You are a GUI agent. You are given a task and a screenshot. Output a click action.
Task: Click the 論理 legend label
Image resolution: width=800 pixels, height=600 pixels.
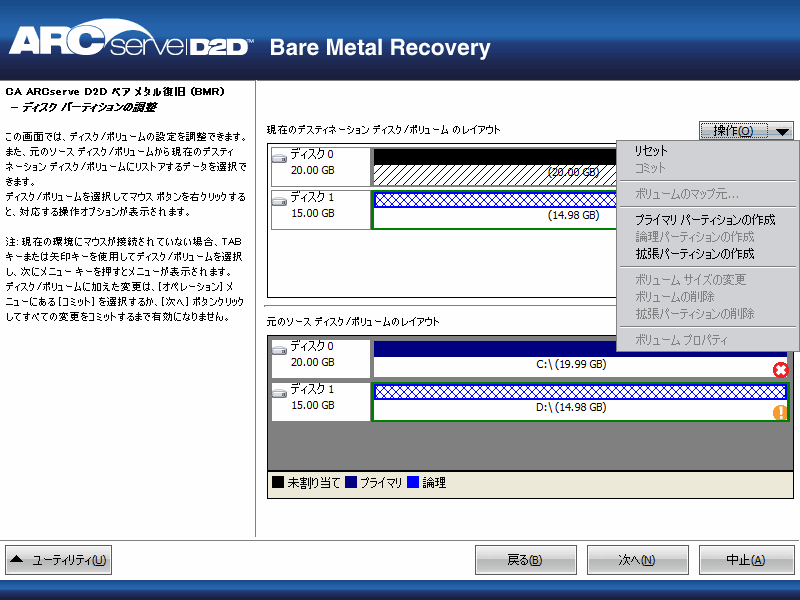pos(434,483)
